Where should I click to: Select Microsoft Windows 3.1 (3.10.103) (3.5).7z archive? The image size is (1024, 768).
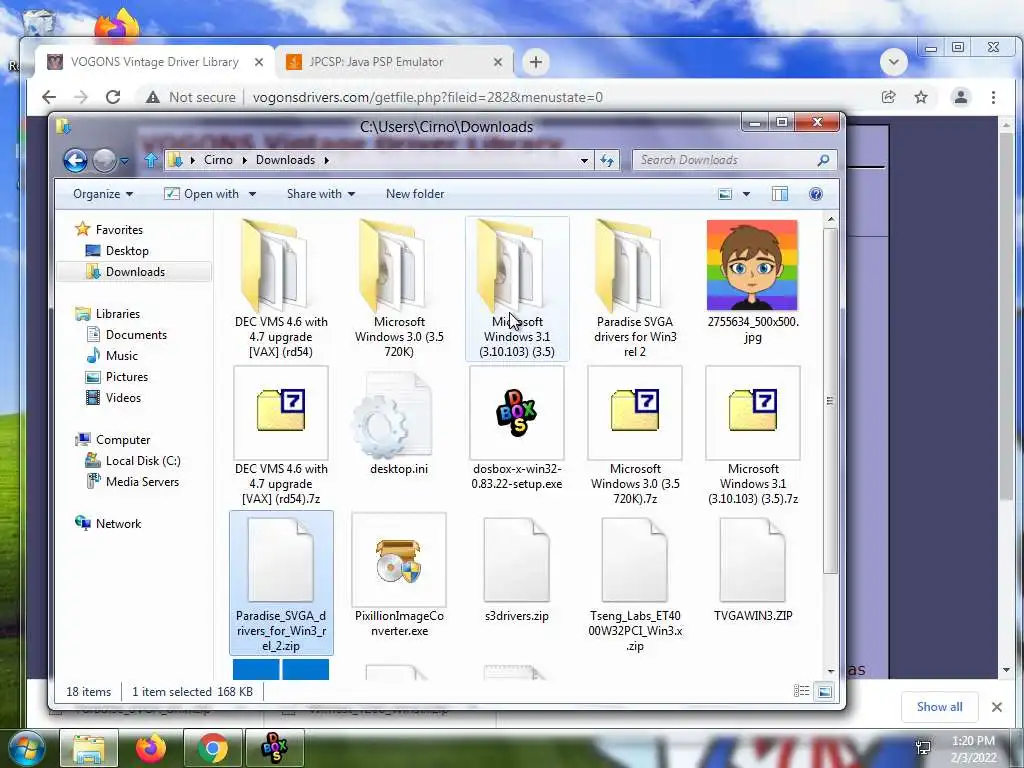pos(752,436)
